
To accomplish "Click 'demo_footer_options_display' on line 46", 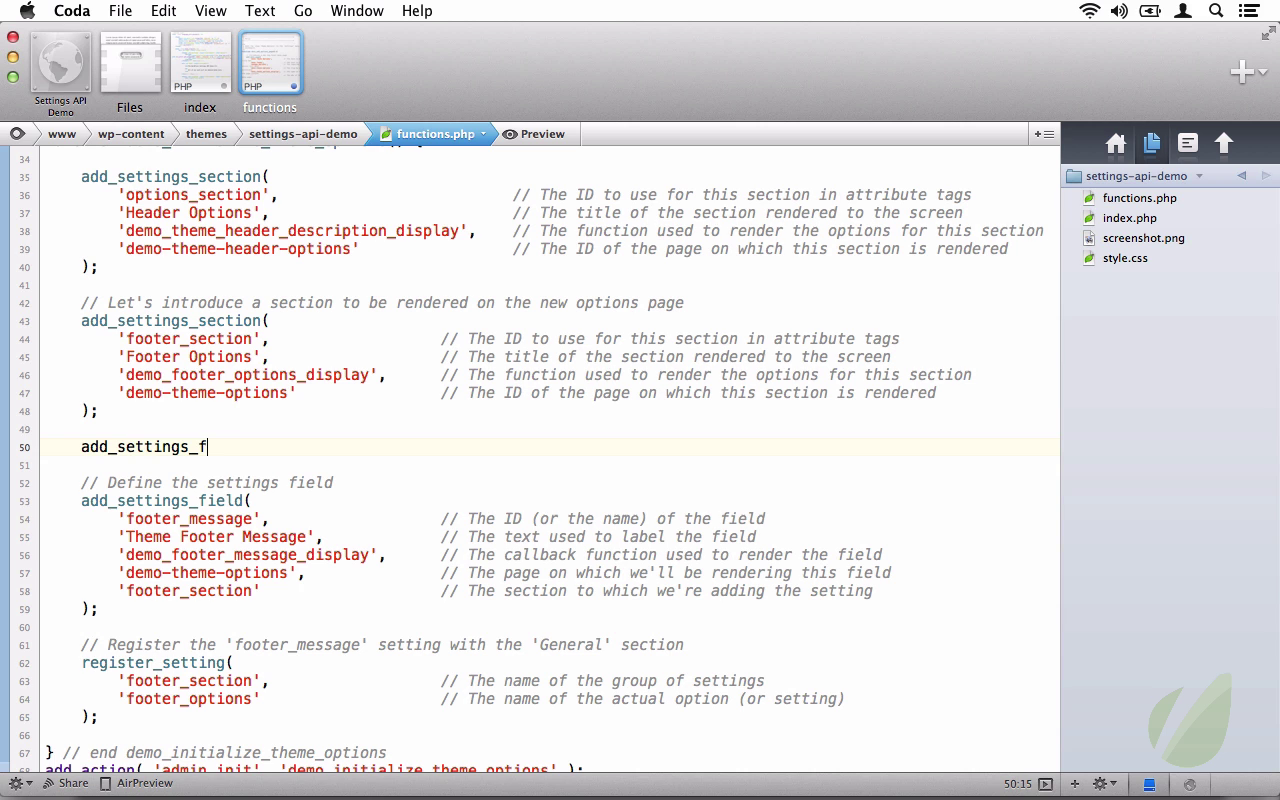I will tap(247, 375).
